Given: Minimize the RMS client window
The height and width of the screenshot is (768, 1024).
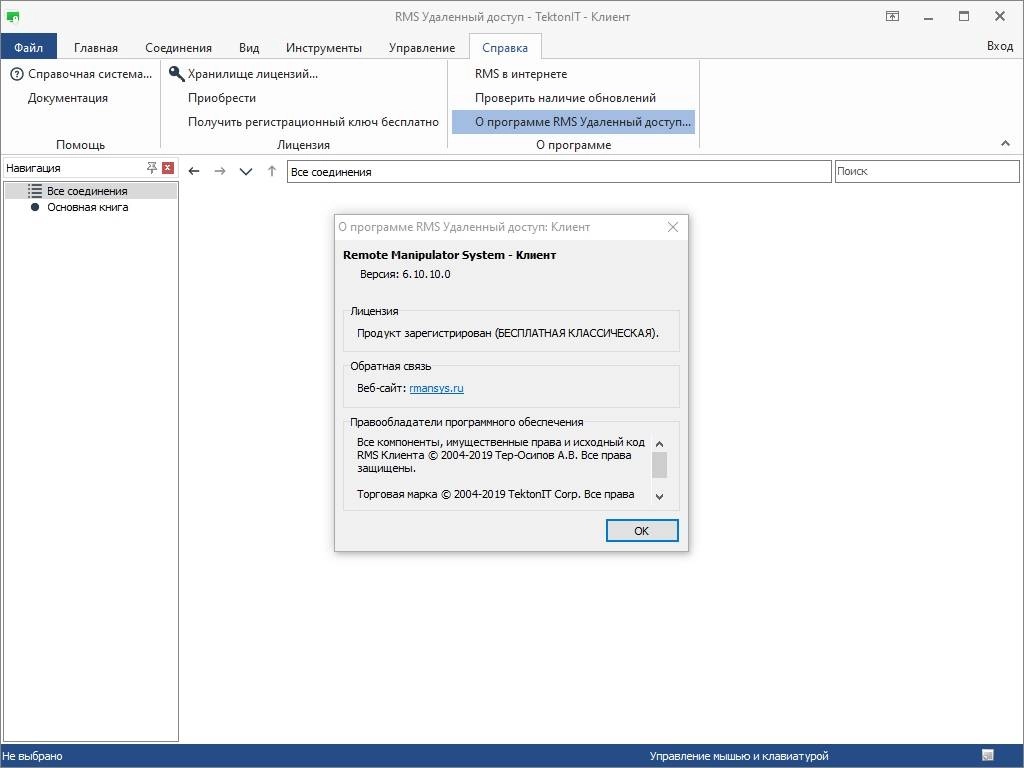Looking at the screenshot, I should 928,17.
